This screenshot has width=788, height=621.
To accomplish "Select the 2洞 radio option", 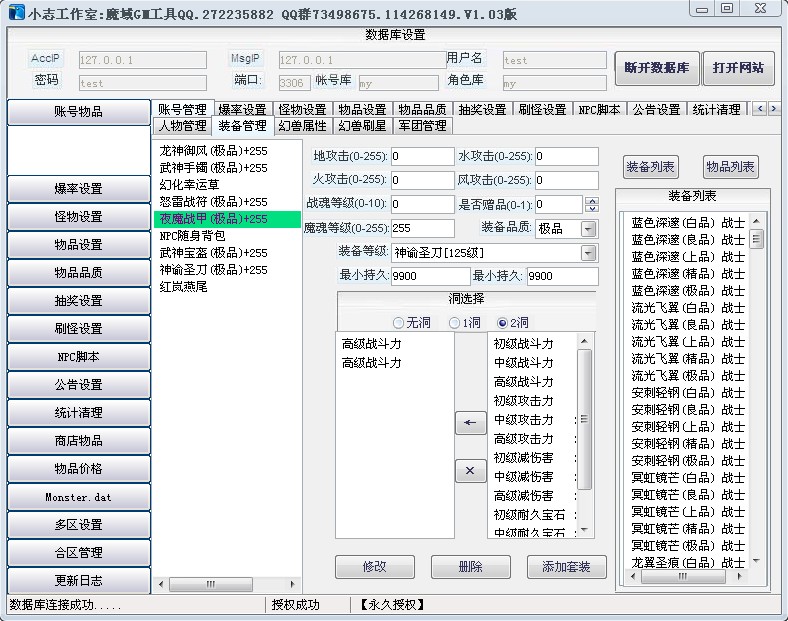I will pyautogui.click(x=502, y=323).
